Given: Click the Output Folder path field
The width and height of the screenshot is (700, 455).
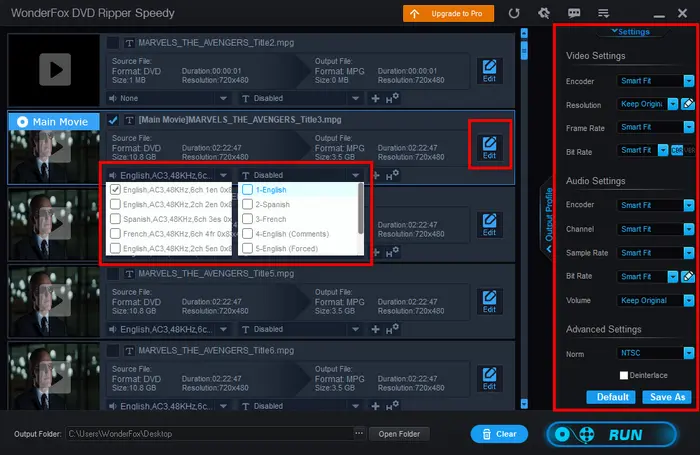Looking at the screenshot, I should (210, 434).
